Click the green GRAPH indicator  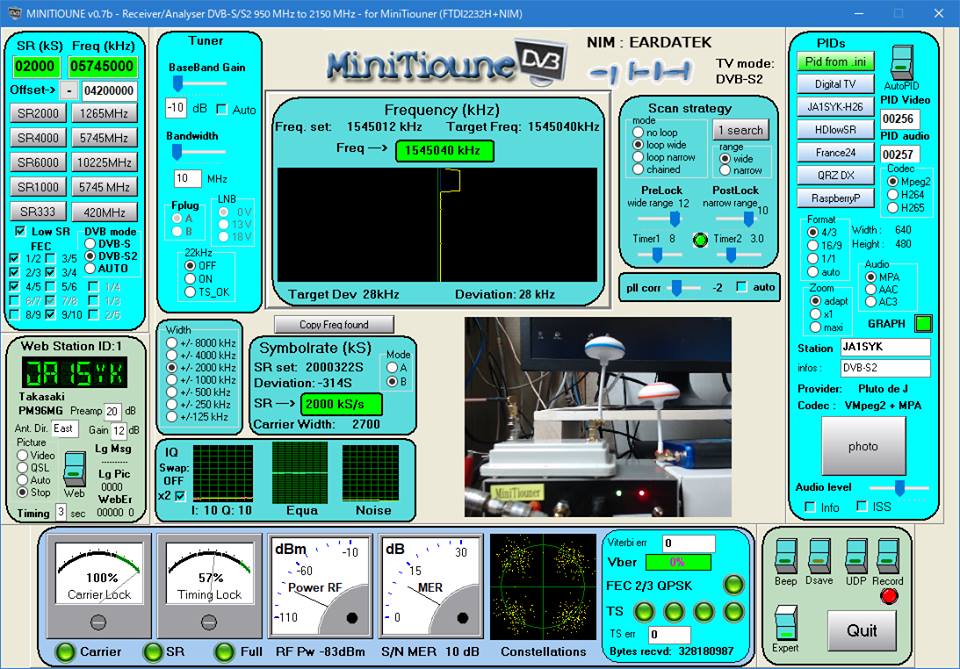[x=923, y=323]
